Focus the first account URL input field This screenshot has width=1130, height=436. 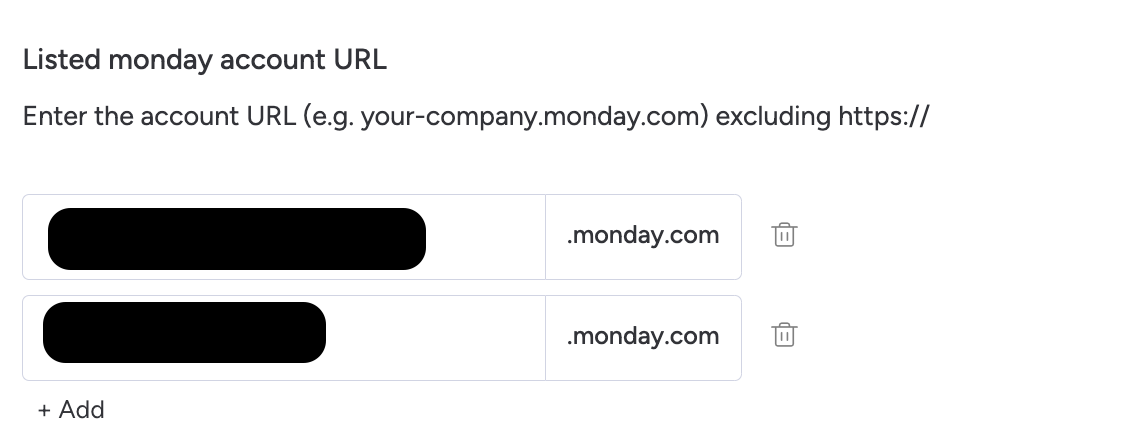point(284,237)
